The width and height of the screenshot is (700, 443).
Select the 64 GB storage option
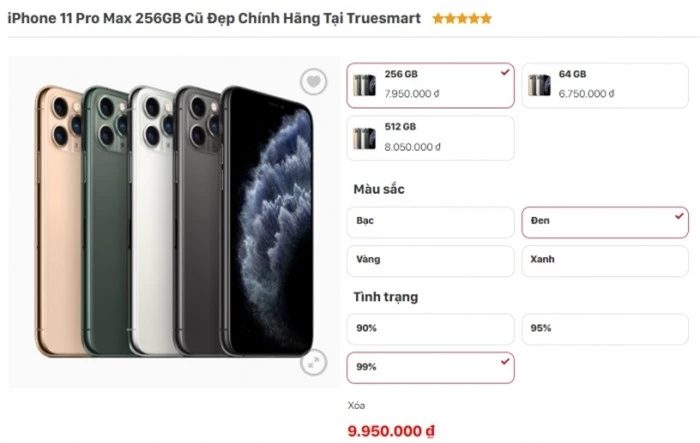[605, 85]
